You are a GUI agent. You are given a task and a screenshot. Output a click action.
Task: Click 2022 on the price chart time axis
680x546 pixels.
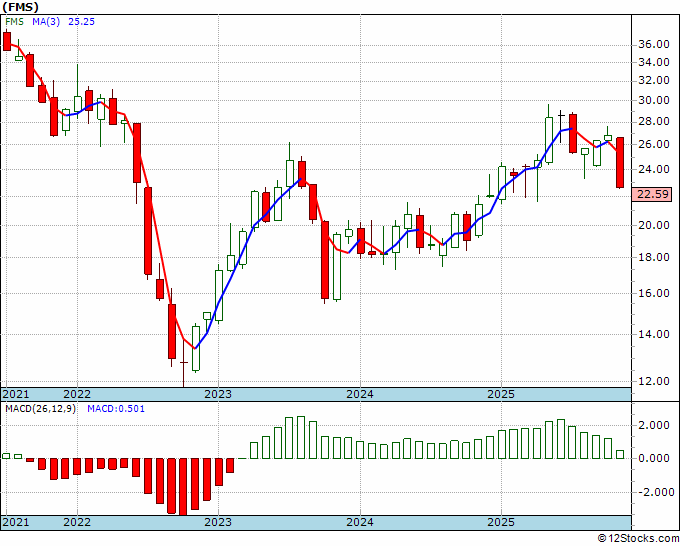77,394
